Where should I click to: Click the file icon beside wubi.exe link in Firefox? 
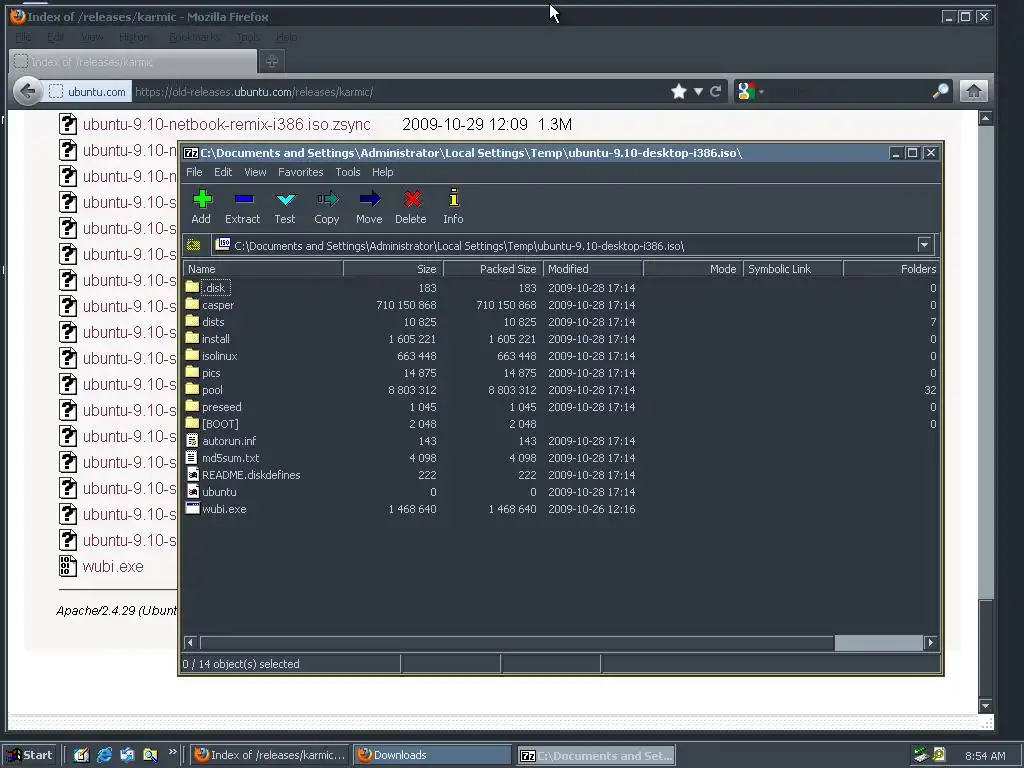pyautogui.click(x=68, y=566)
